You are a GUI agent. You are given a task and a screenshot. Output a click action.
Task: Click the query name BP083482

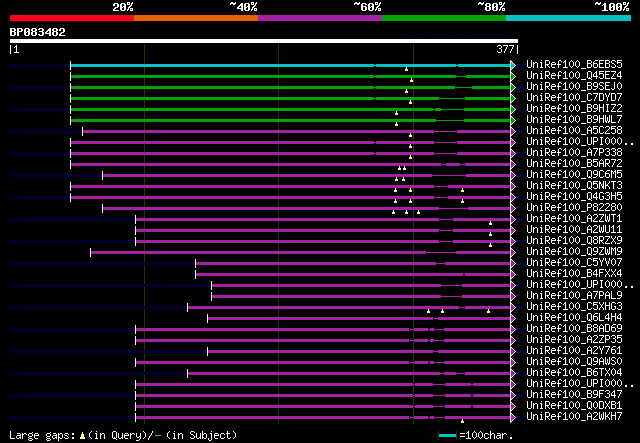[x=38, y=32]
